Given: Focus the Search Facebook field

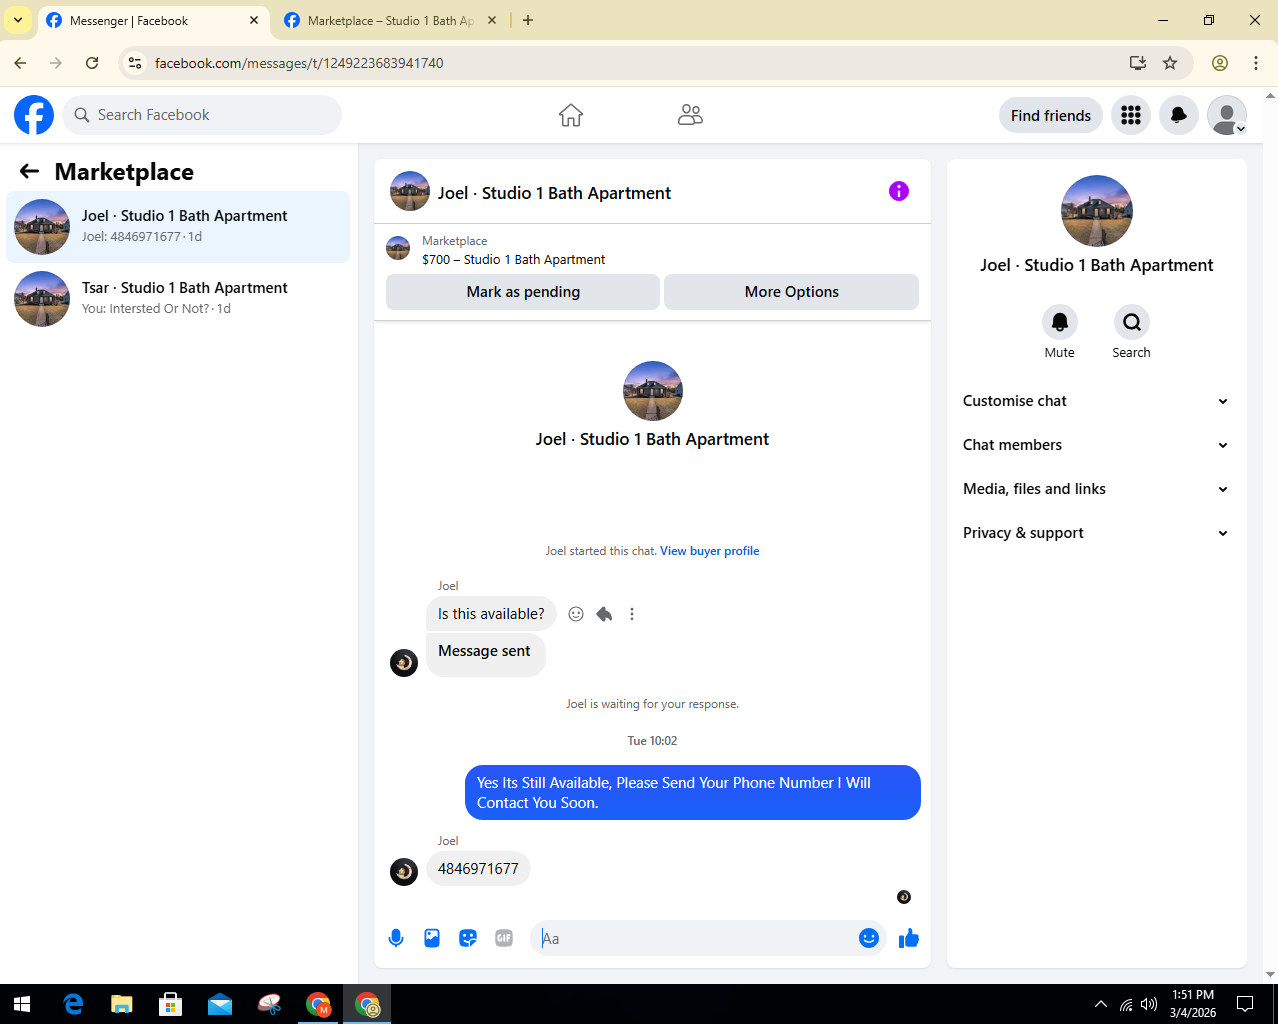Looking at the screenshot, I should tap(202, 115).
